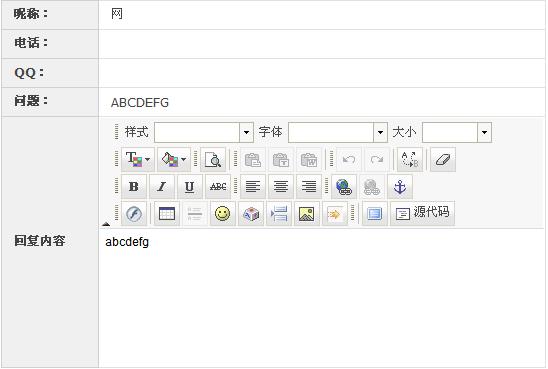Click Paste as plain text icon
Screen dimensions: 548x369
click(x=281, y=160)
